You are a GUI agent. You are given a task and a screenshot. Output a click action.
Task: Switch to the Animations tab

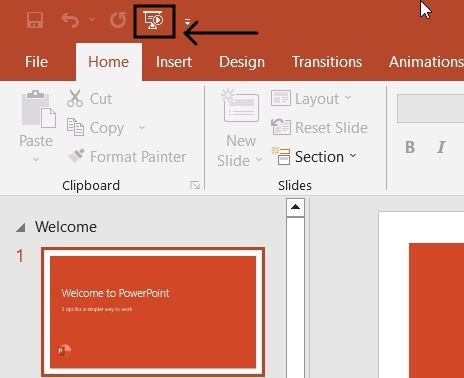tap(426, 62)
